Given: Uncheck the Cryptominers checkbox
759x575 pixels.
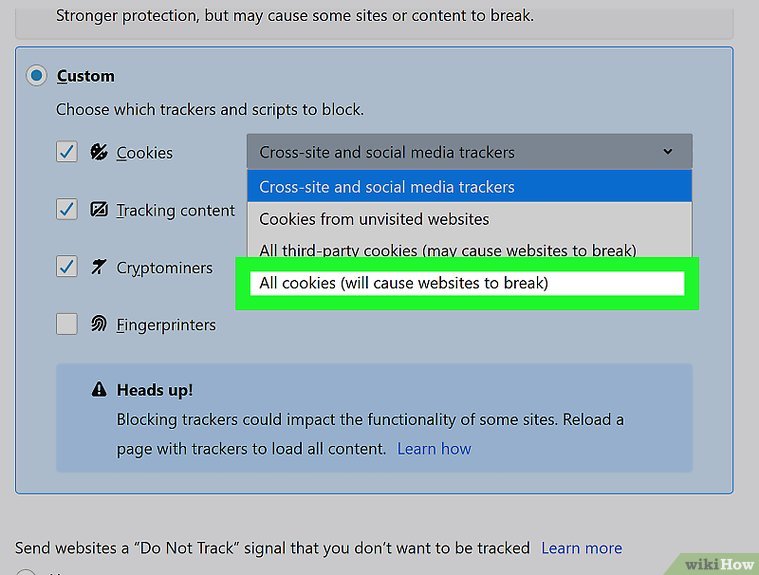Looking at the screenshot, I should coord(67,267).
